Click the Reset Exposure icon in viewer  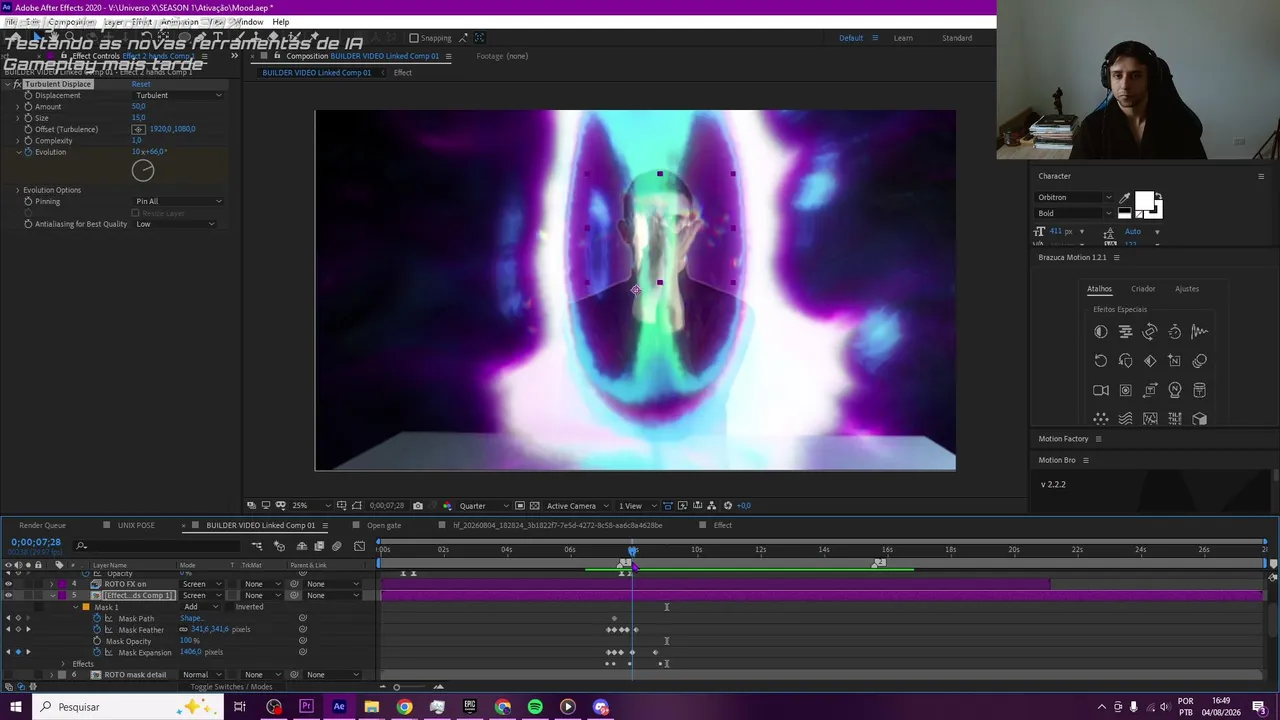pyautogui.click(x=728, y=506)
